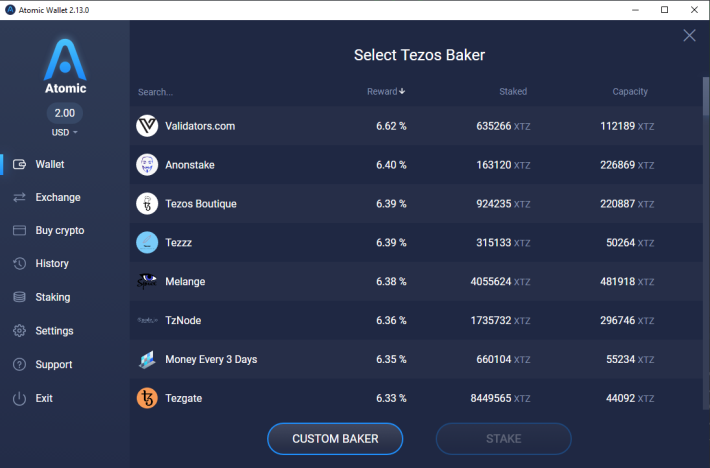Click staked amount 635266 XTZ
Screen dimensions: 710x468
503,126
